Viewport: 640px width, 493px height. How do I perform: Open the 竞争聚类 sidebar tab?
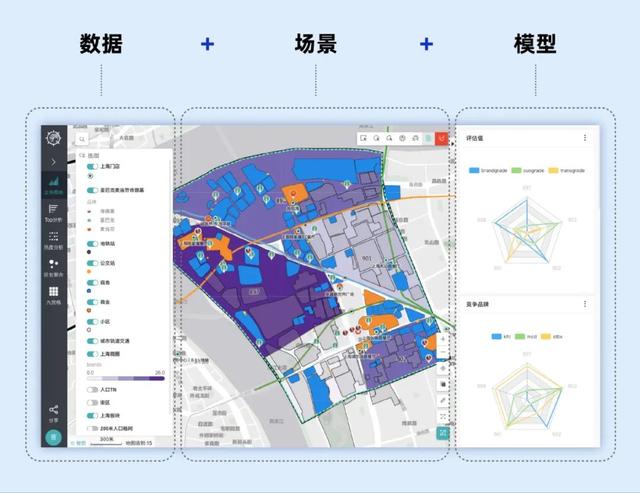point(53,268)
